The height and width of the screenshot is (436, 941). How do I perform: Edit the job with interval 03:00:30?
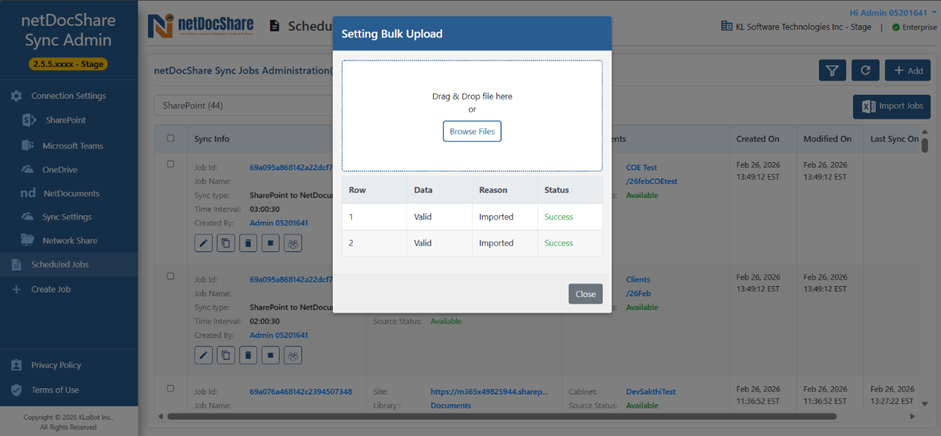click(203, 243)
